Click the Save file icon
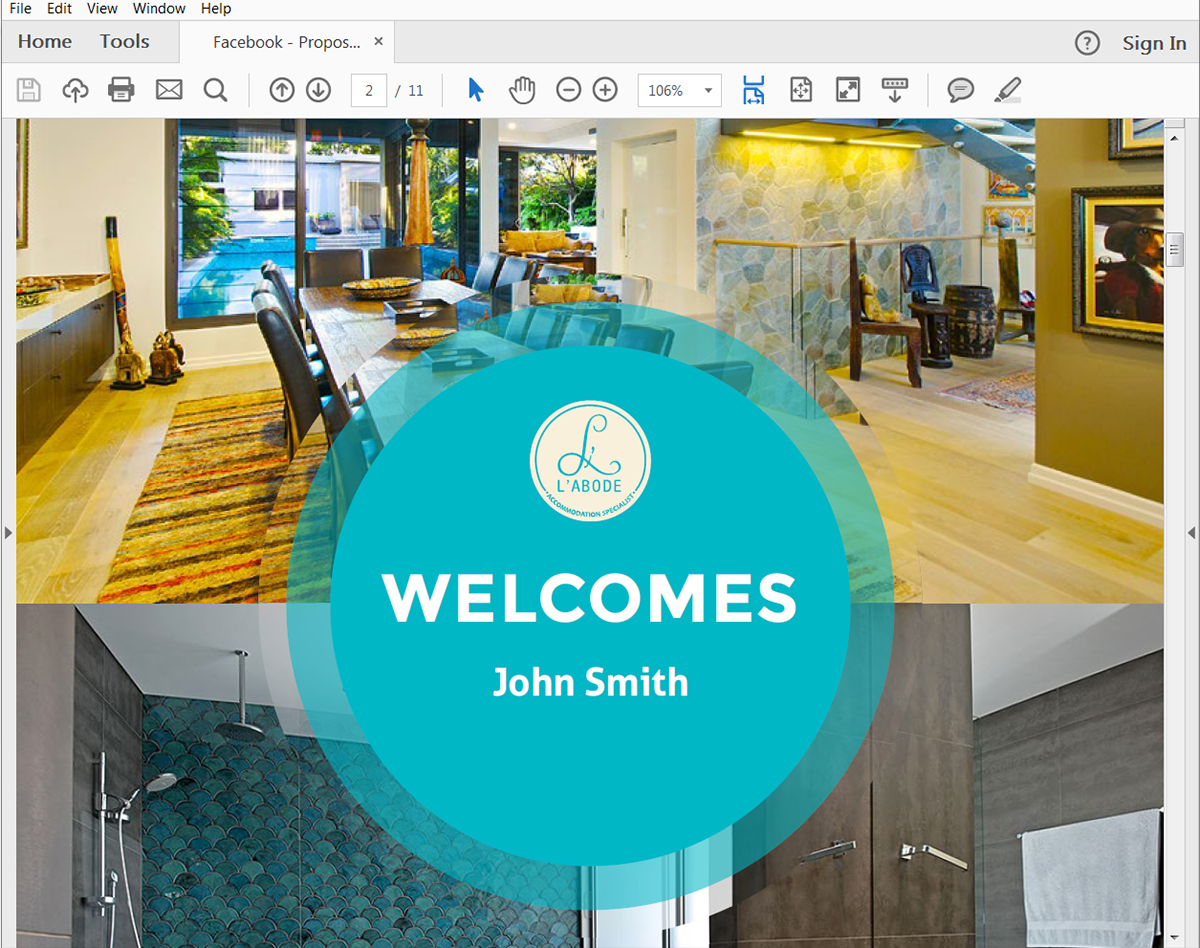This screenshot has width=1200, height=948. pos(29,90)
